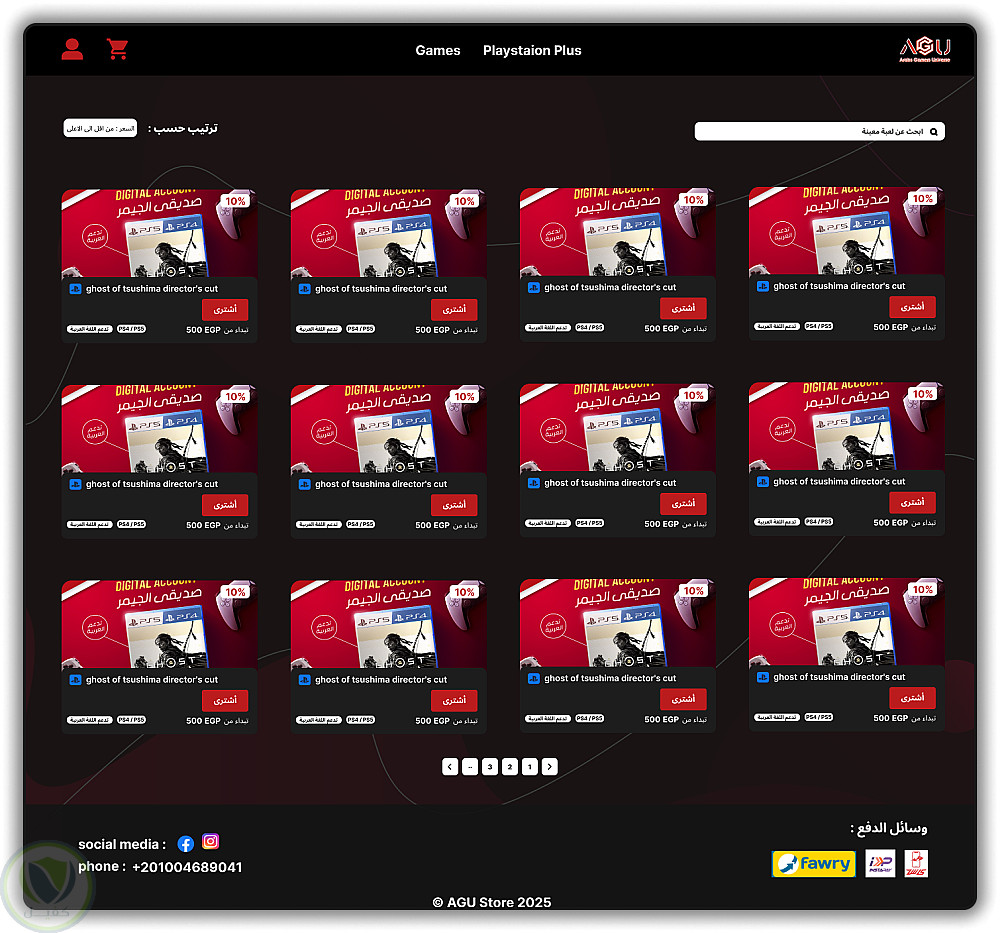Open the price sort order dropdown
The width and height of the screenshot is (1000, 933).
pos(100,128)
